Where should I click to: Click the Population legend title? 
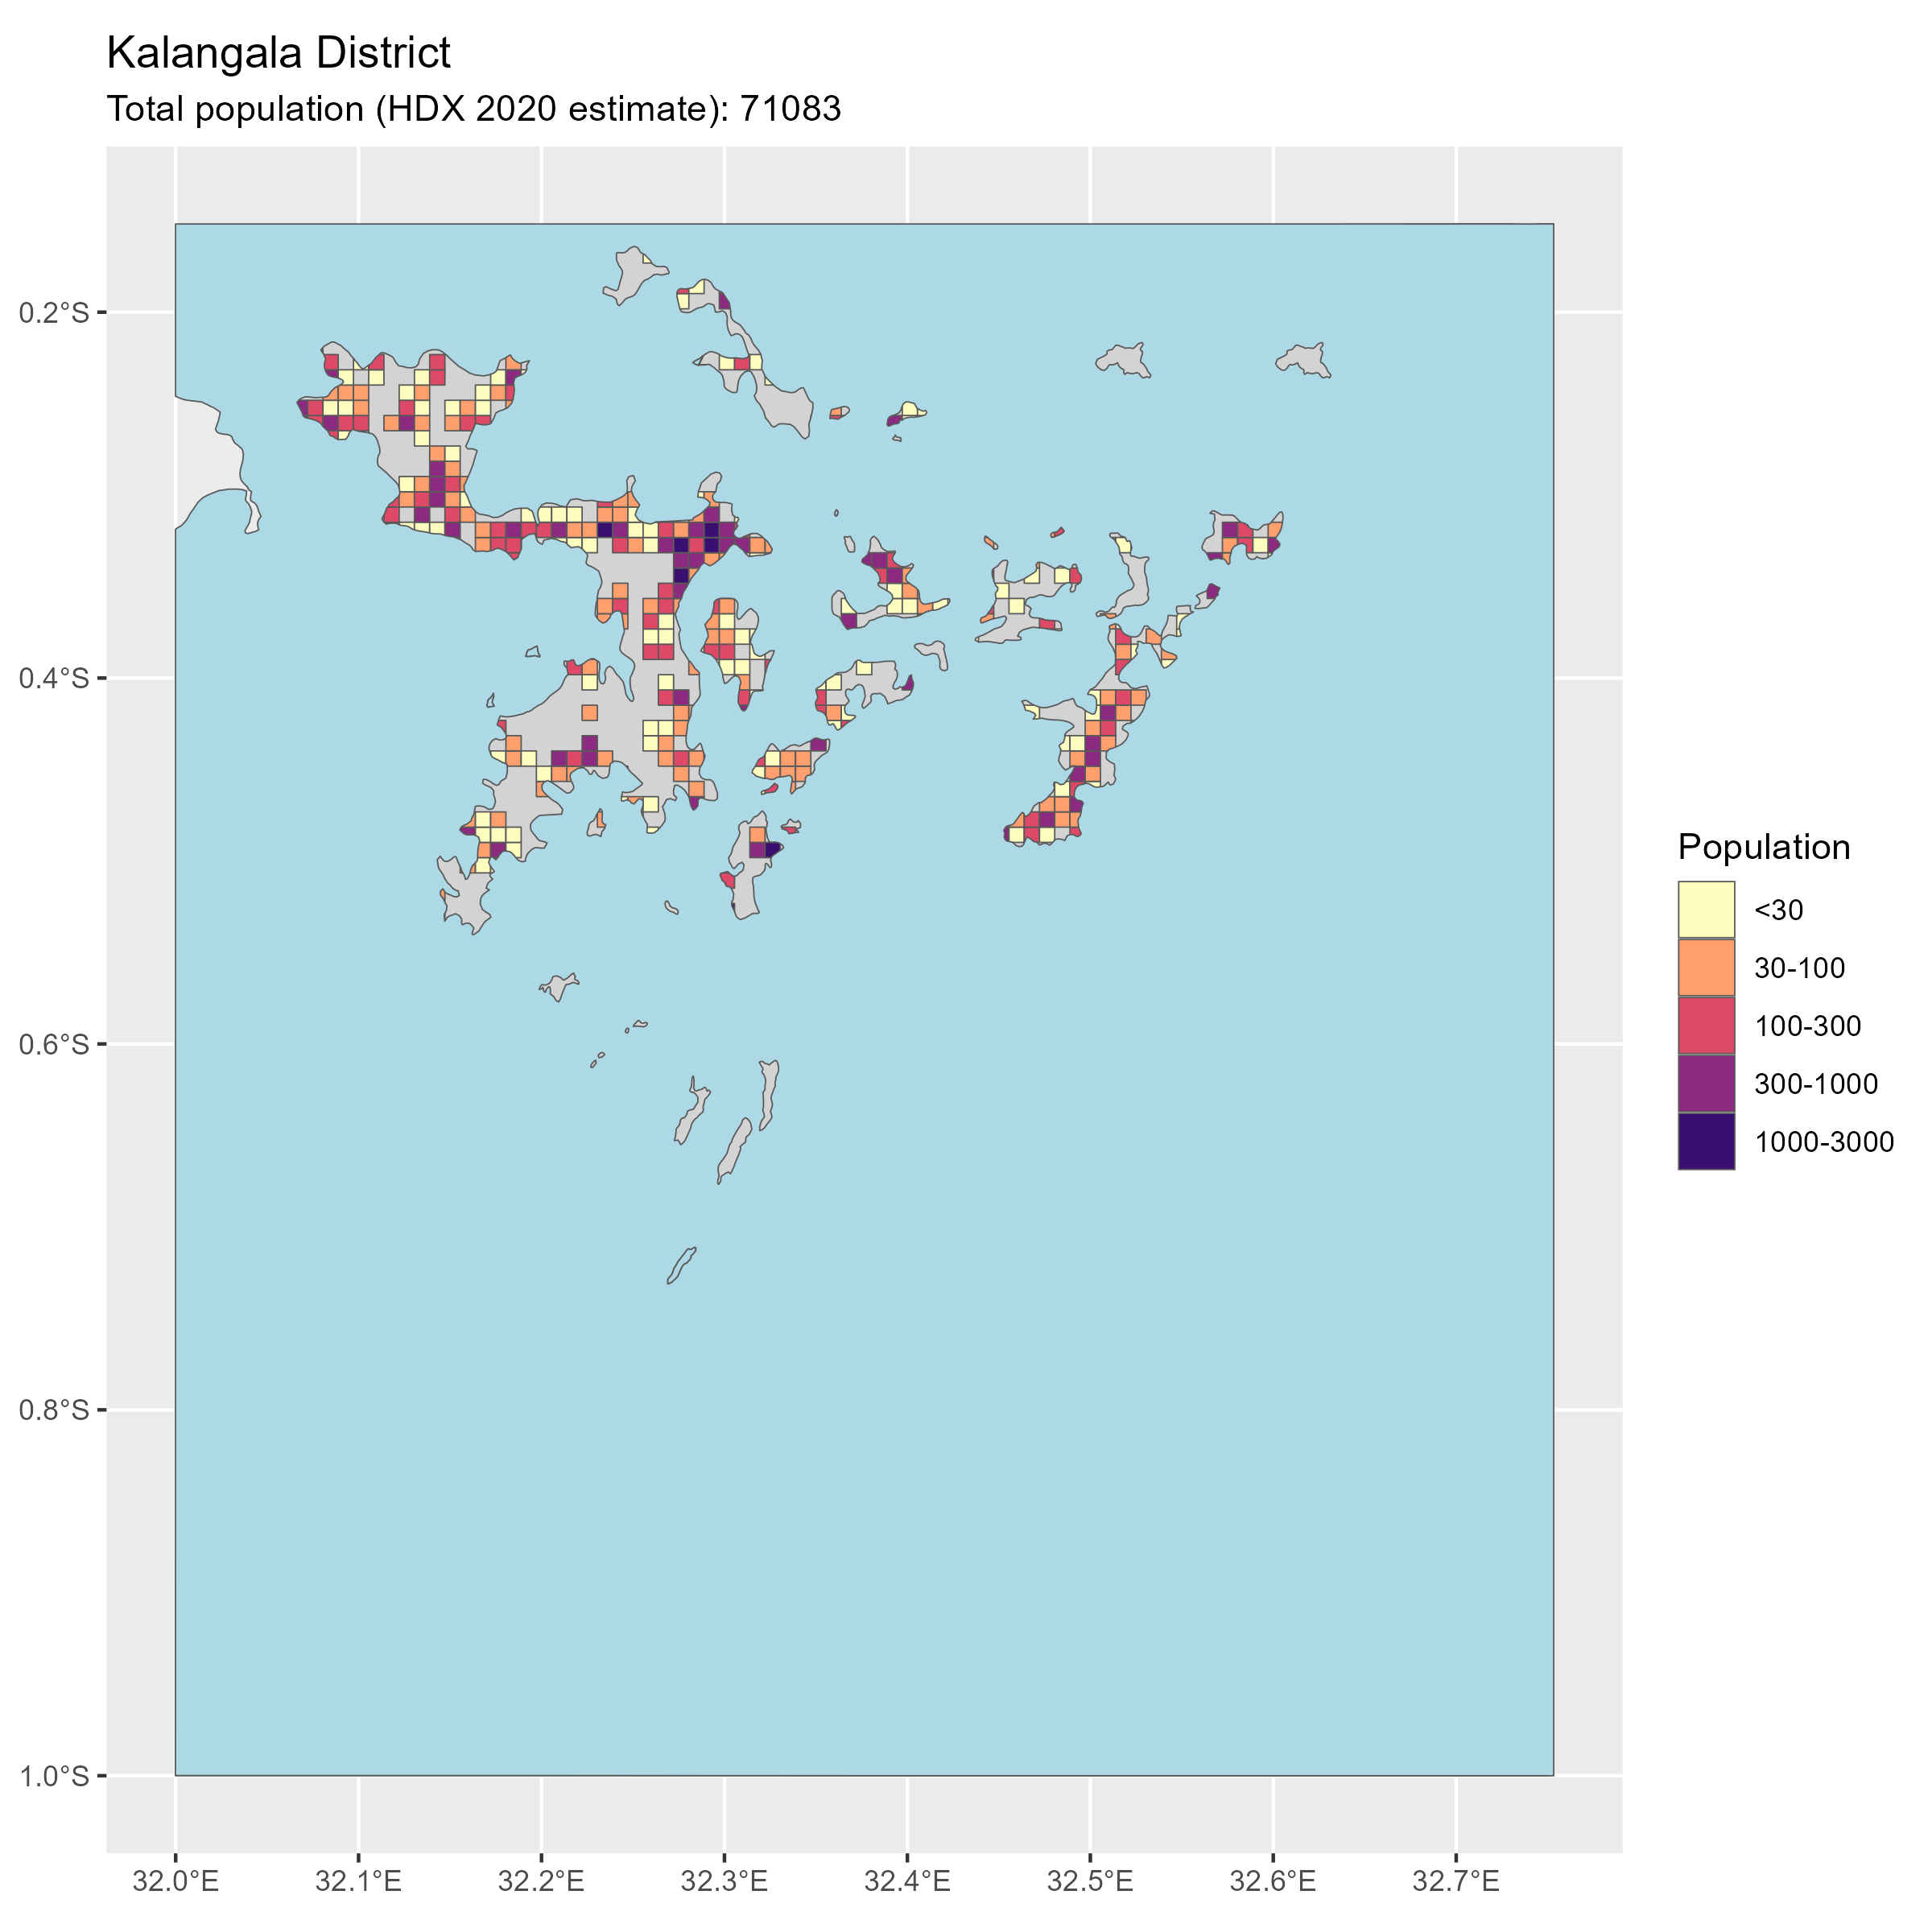[x=1763, y=847]
